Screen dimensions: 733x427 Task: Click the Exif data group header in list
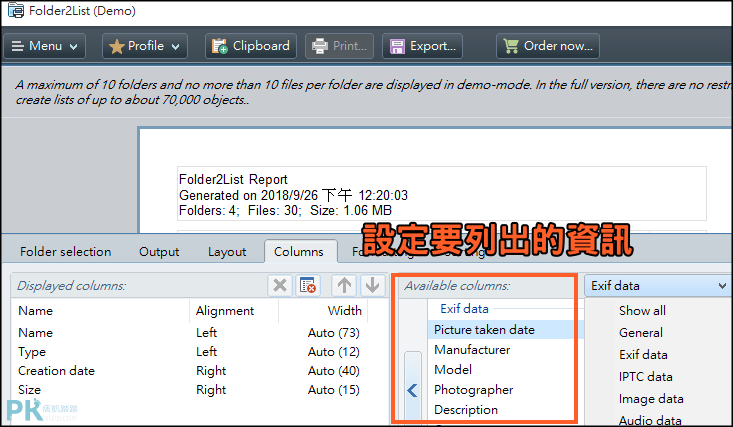pyautogui.click(x=464, y=309)
